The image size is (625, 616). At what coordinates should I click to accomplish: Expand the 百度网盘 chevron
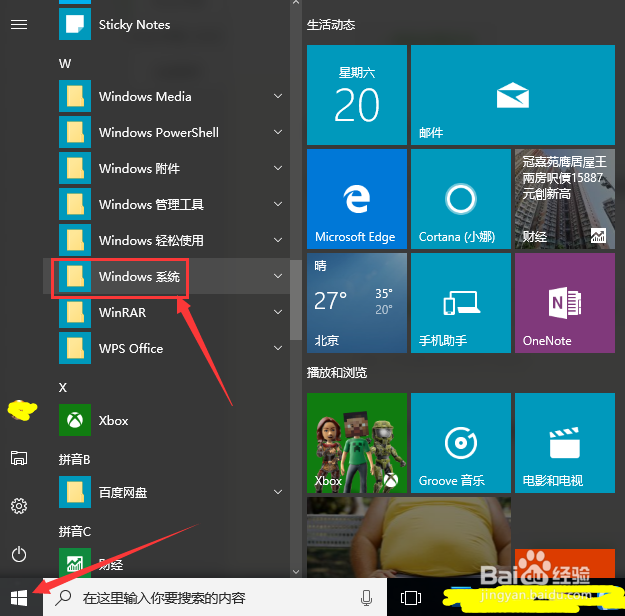click(278, 492)
